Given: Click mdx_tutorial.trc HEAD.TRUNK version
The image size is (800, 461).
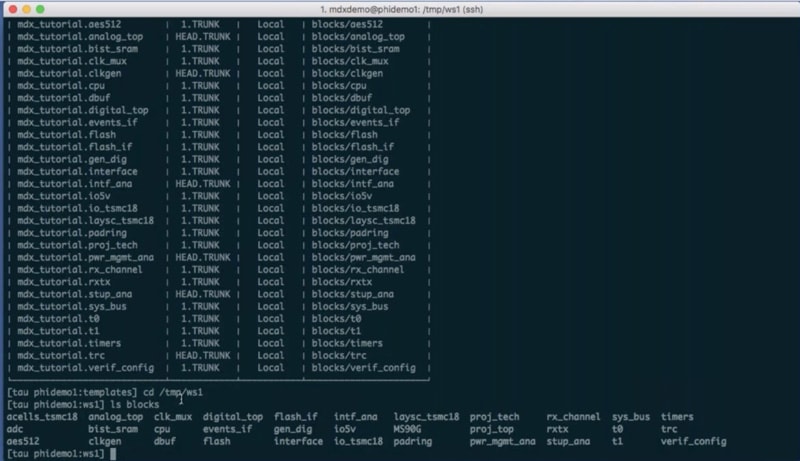Looking at the screenshot, I should 203,355.
